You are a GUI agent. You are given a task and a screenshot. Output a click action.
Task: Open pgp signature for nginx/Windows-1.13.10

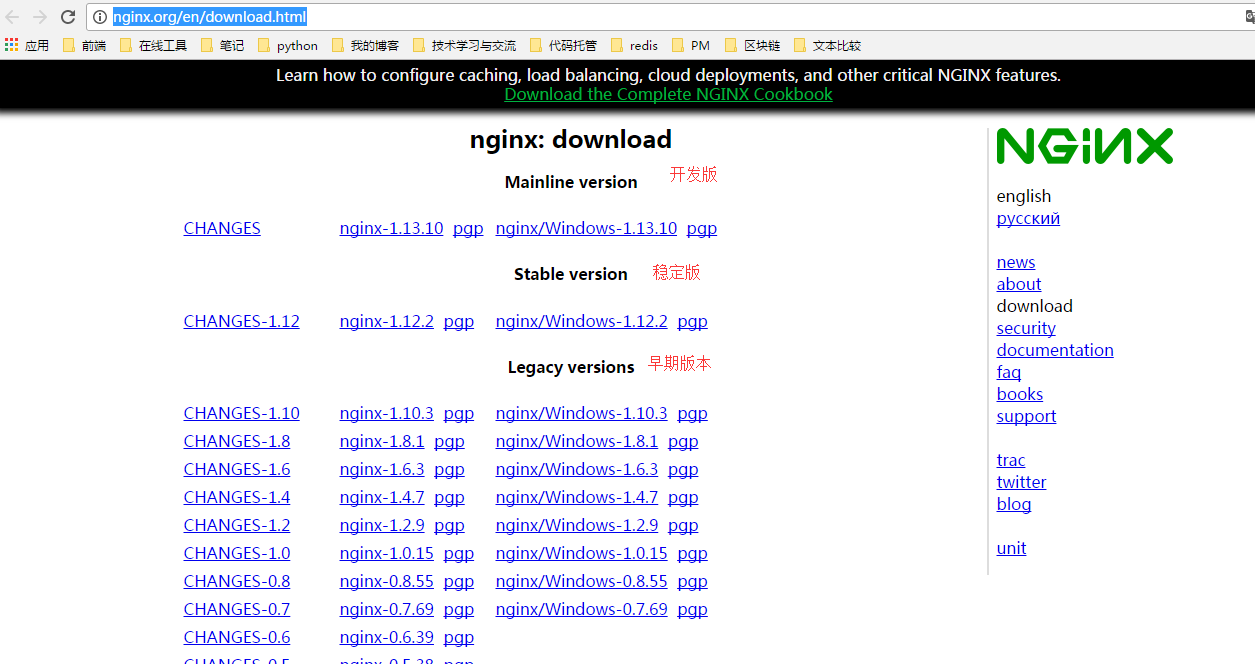[702, 229]
